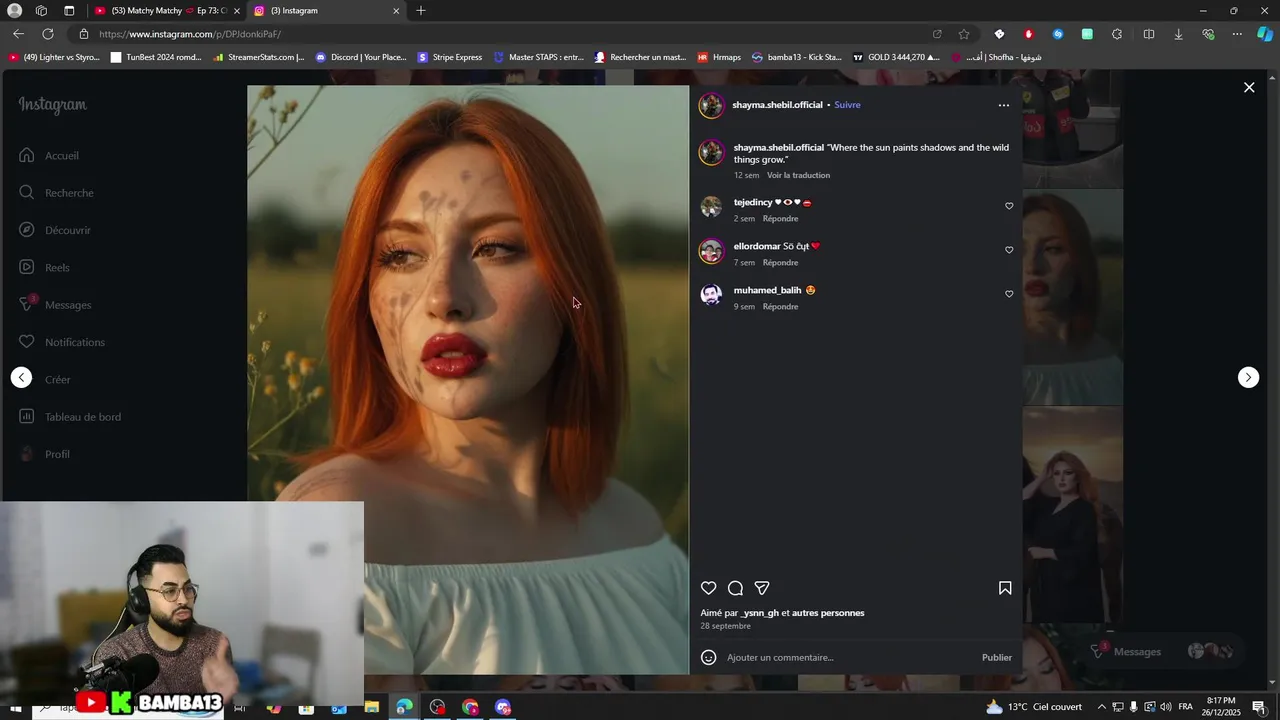The image size is (1280, 720).
Task: Reply to muhamed_balih's comment
Action: 780,307
